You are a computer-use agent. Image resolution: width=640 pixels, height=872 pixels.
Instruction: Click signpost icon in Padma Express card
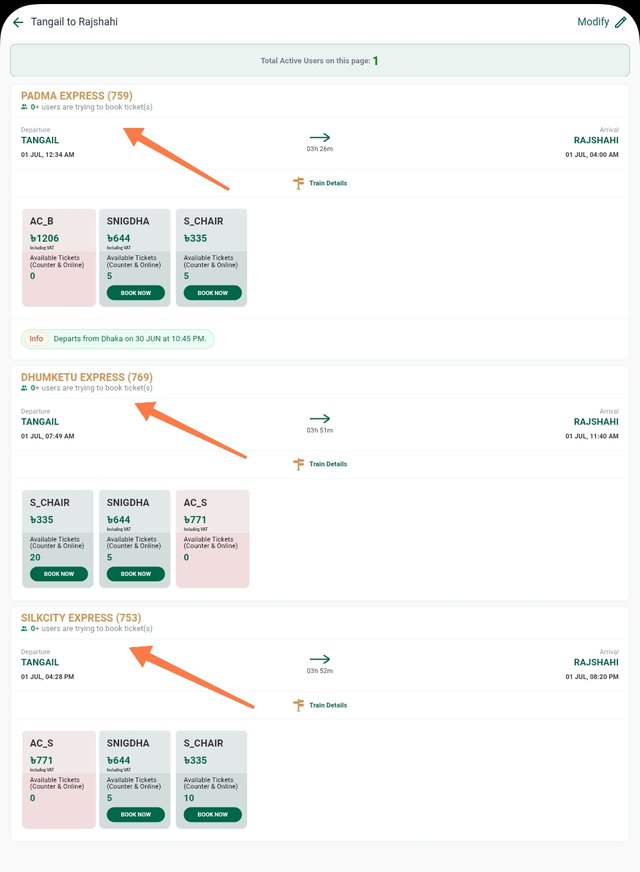[x=299, y=183]
